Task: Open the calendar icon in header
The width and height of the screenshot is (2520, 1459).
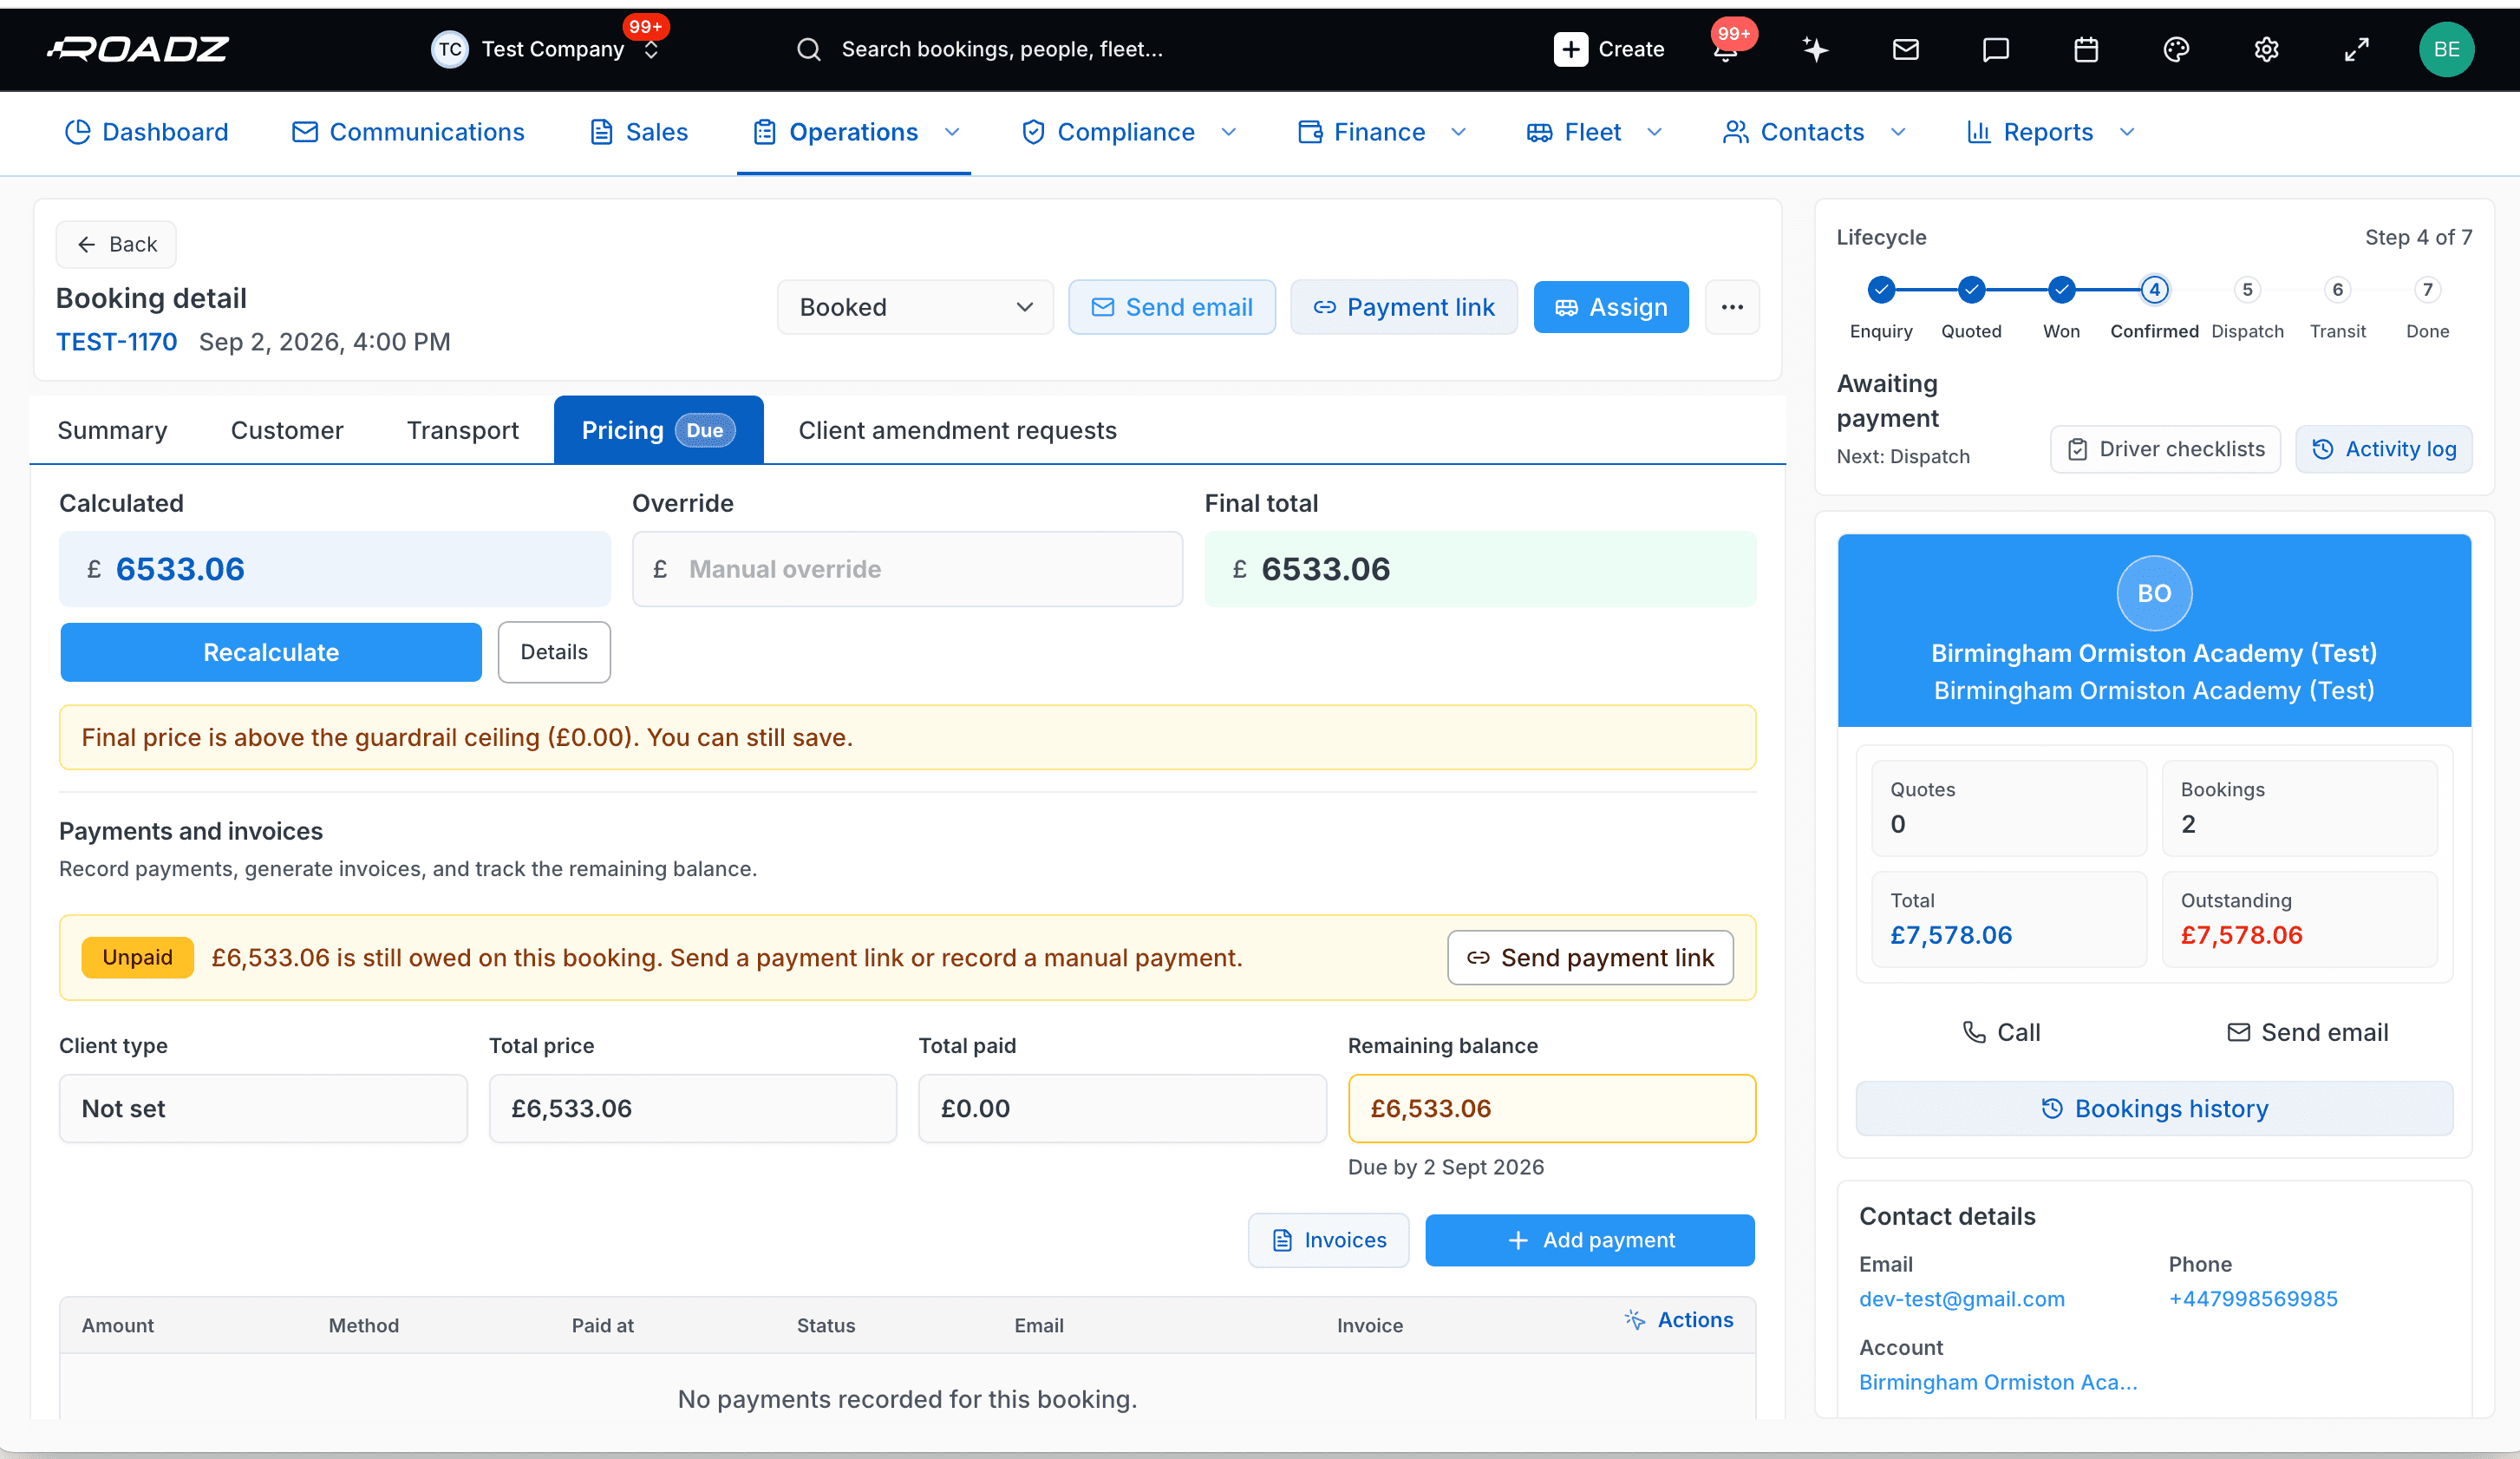Action: [x=2085, y=49]
